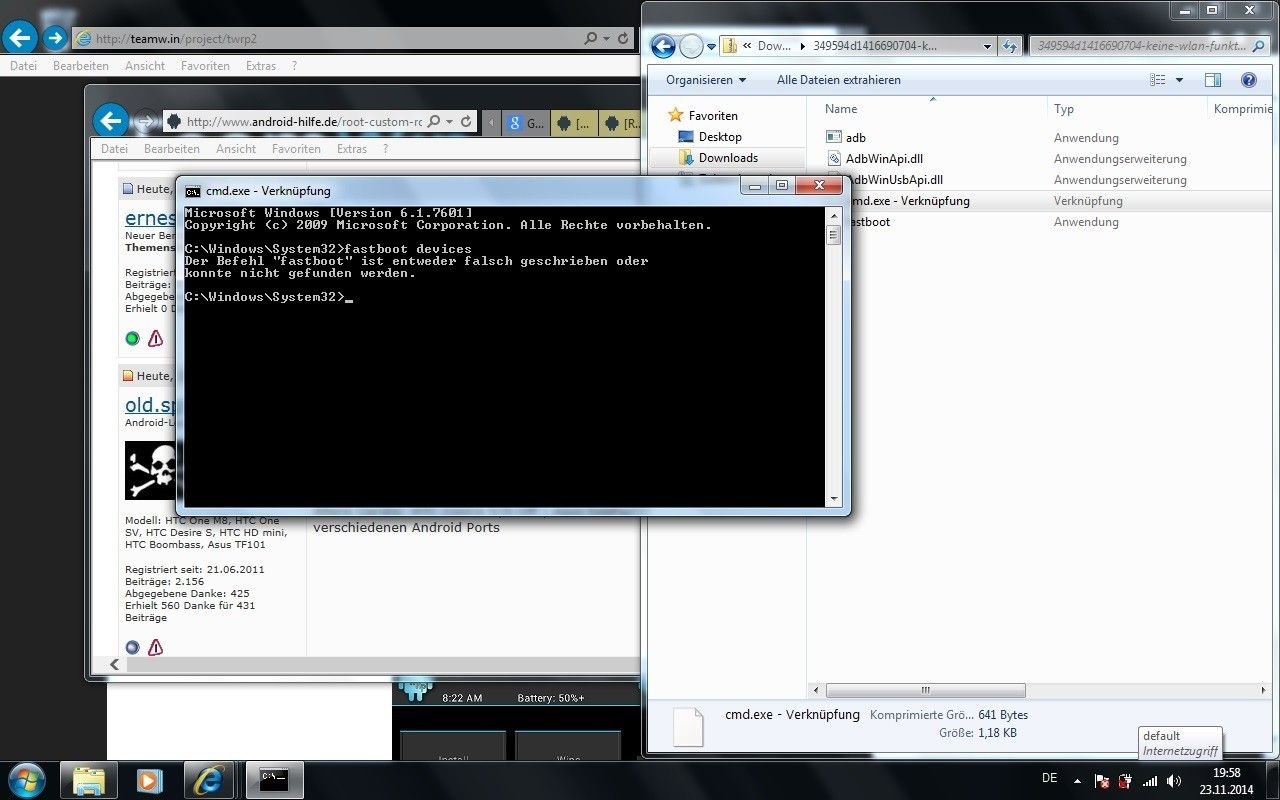Click search icon in teamw.in address bar
Screen dimensions: 1280x800
click(591, 39)
